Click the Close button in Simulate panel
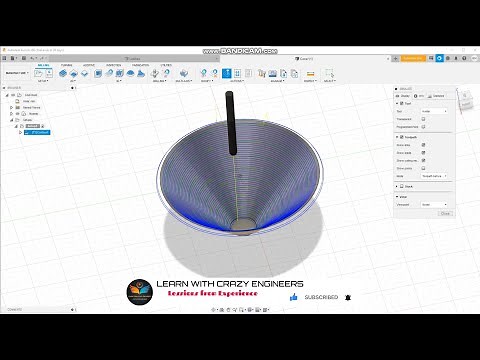 pos(445,213)
